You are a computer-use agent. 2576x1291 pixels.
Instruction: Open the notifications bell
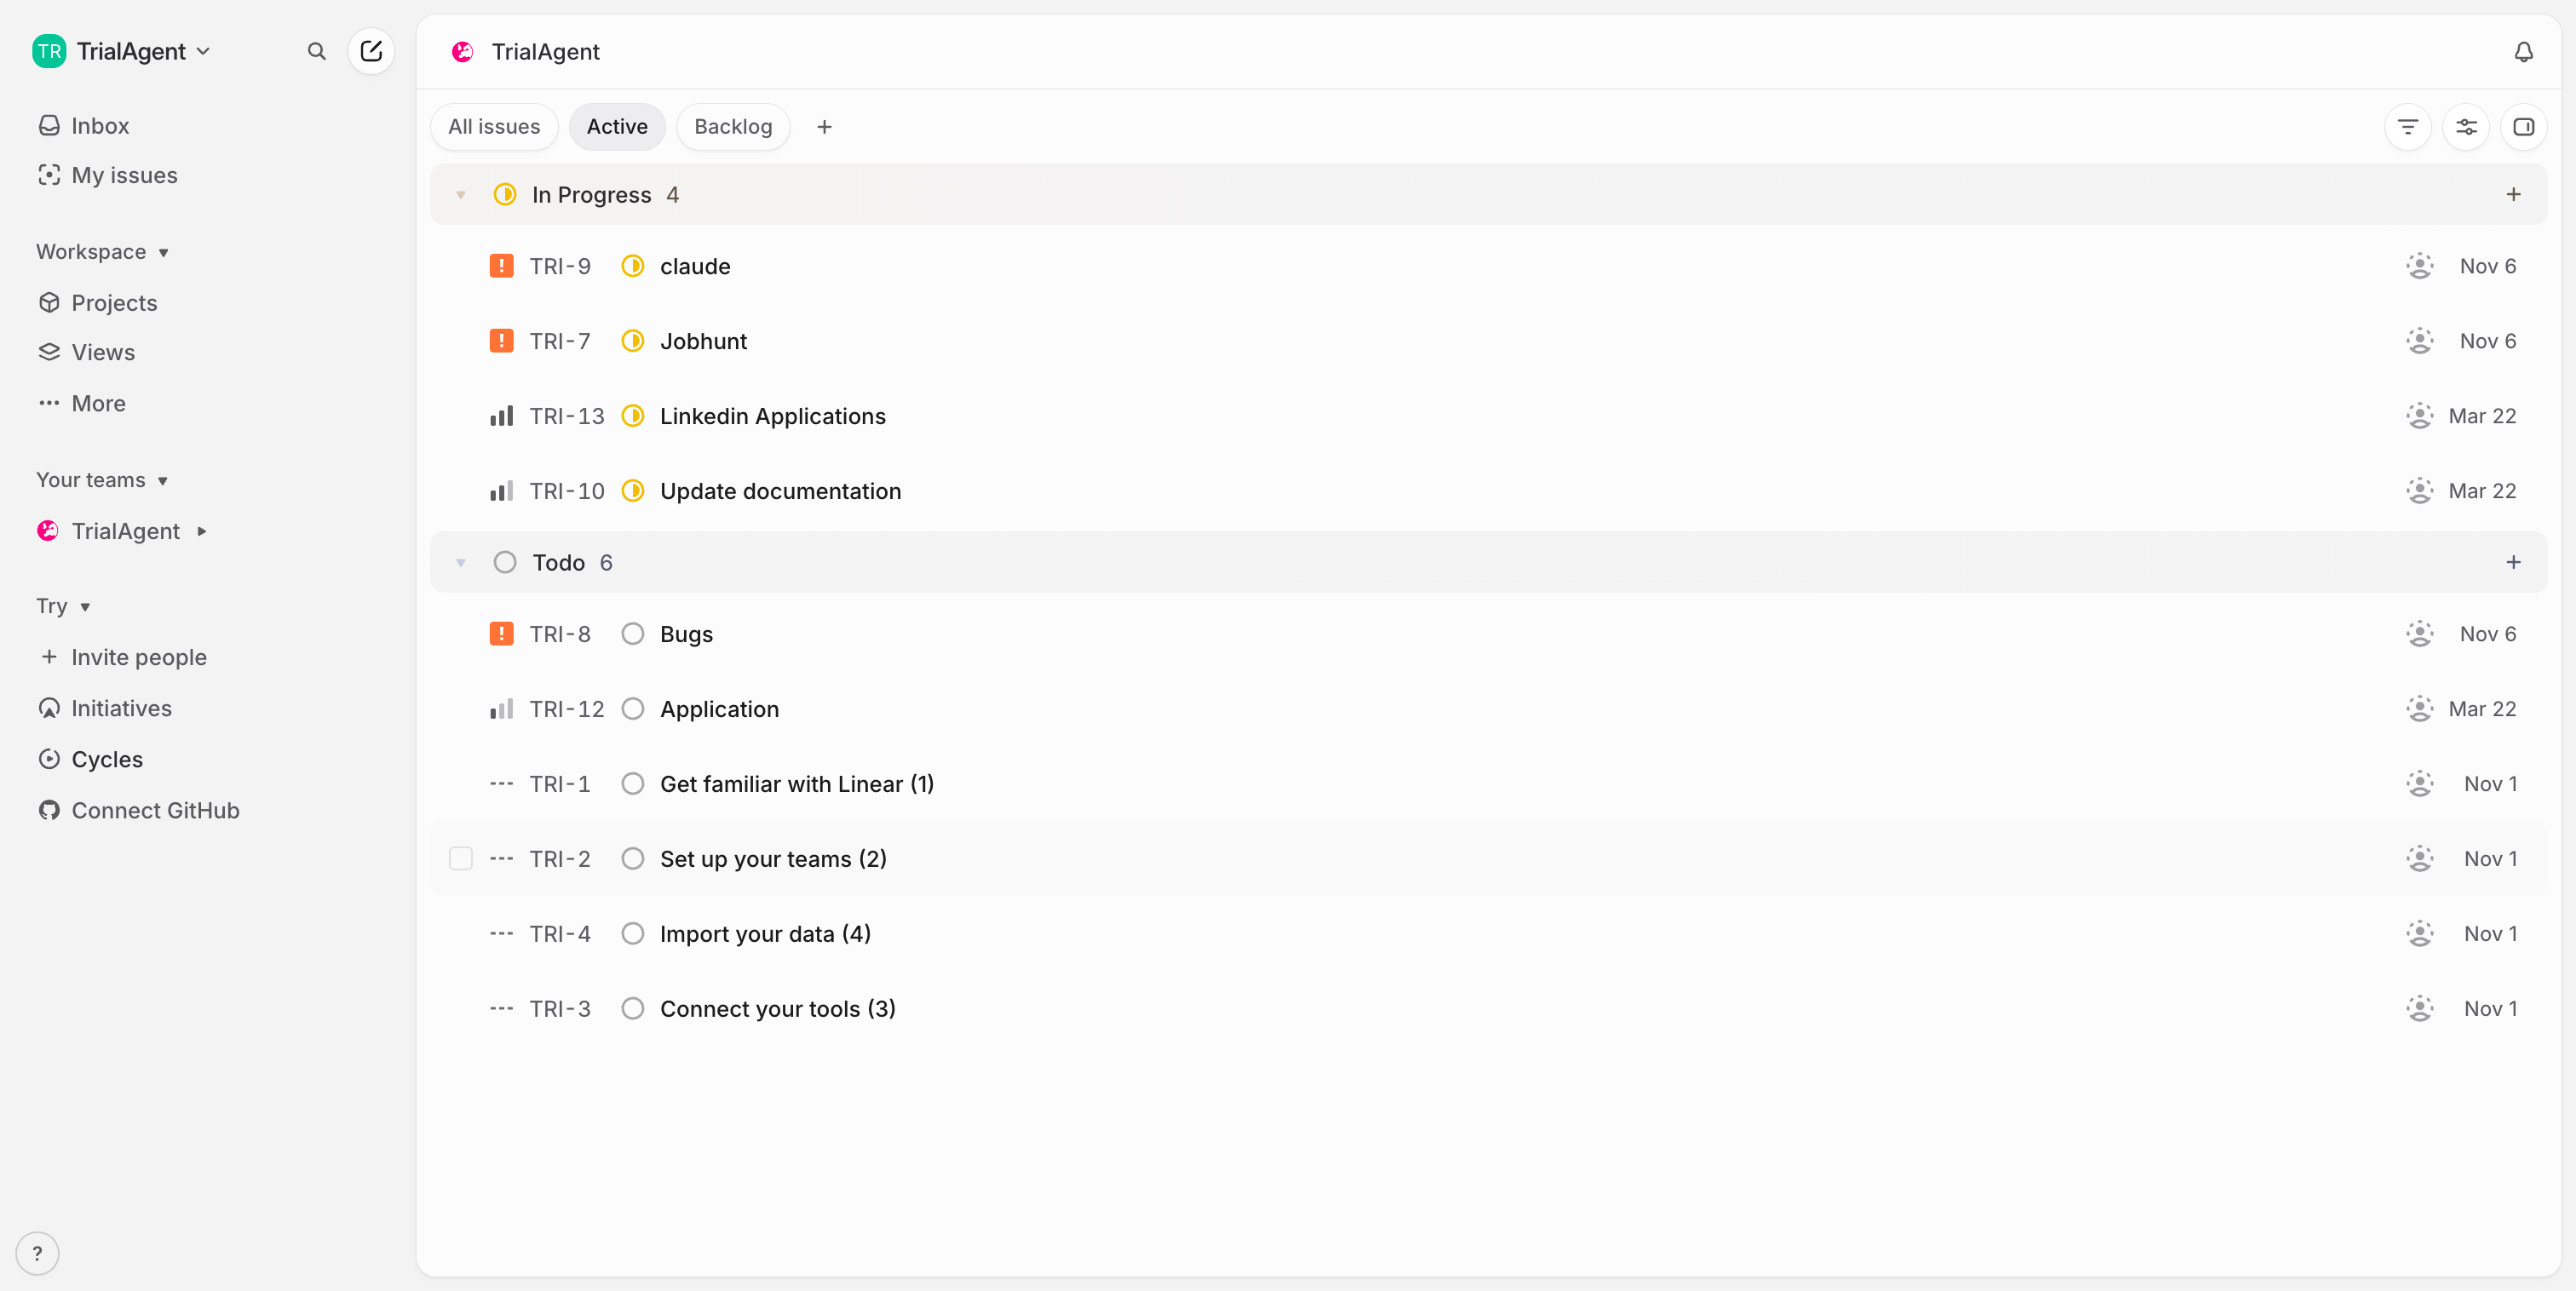pos(2524,52)
